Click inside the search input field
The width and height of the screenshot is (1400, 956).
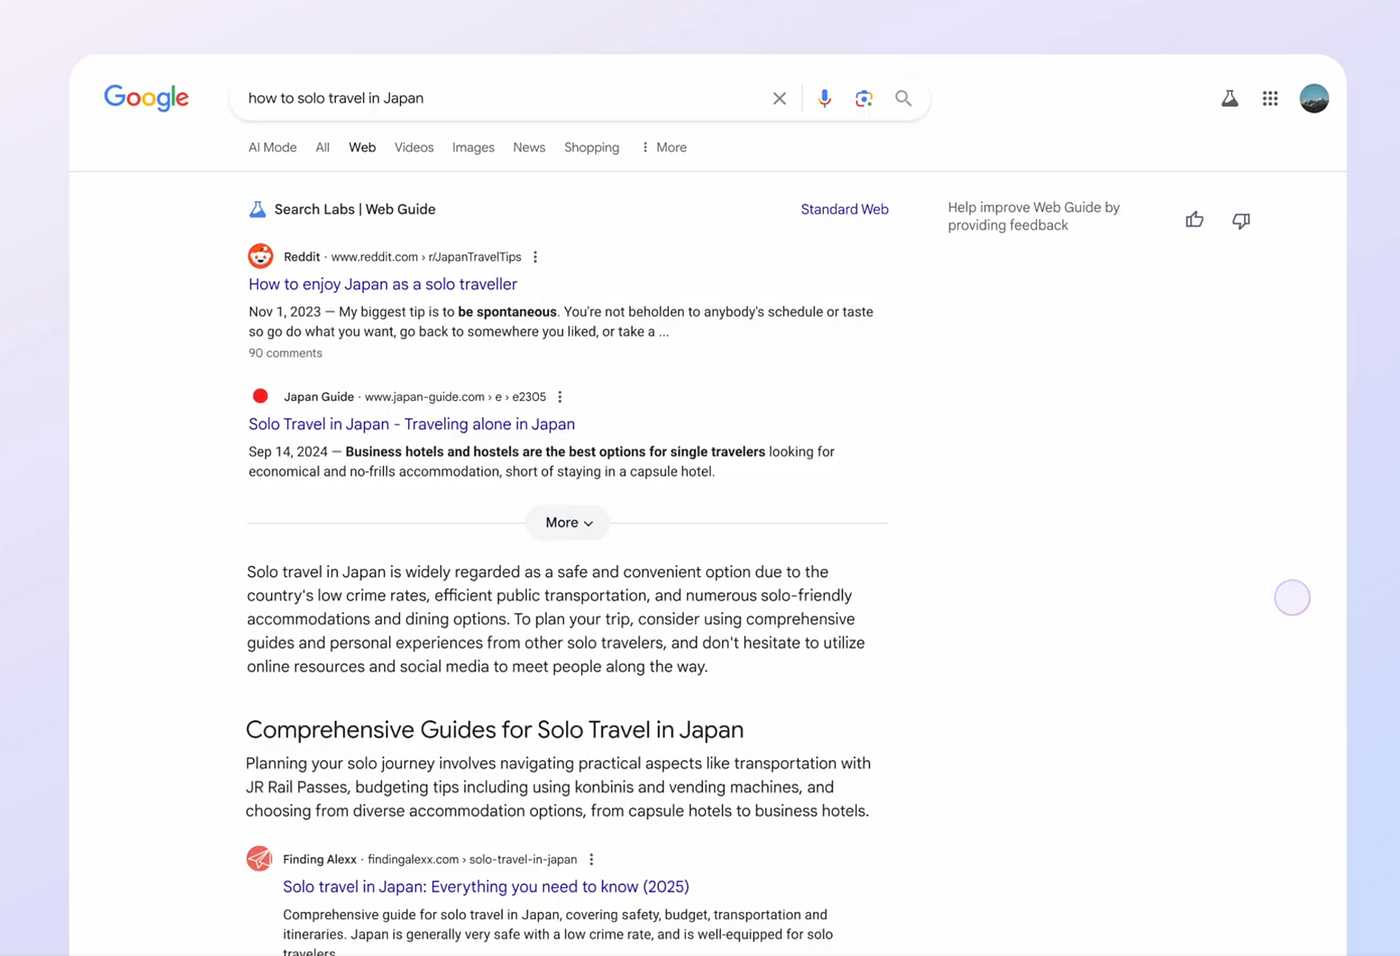click(x=500, y=98)
